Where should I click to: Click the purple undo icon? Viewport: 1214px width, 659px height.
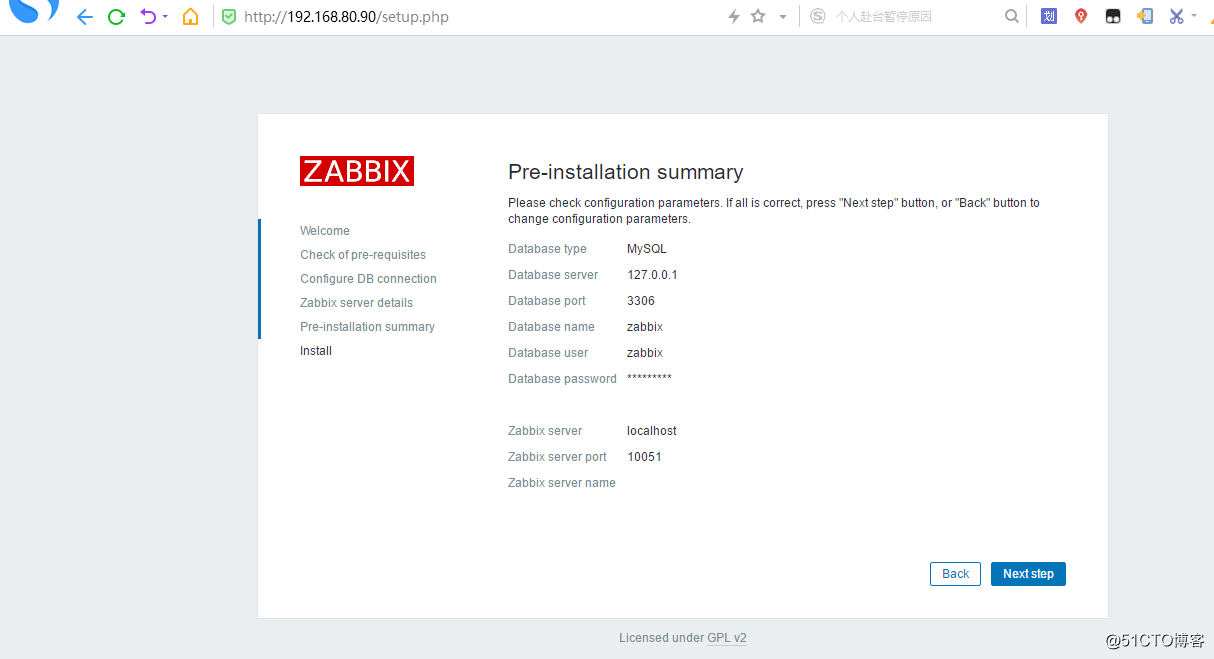148,16
